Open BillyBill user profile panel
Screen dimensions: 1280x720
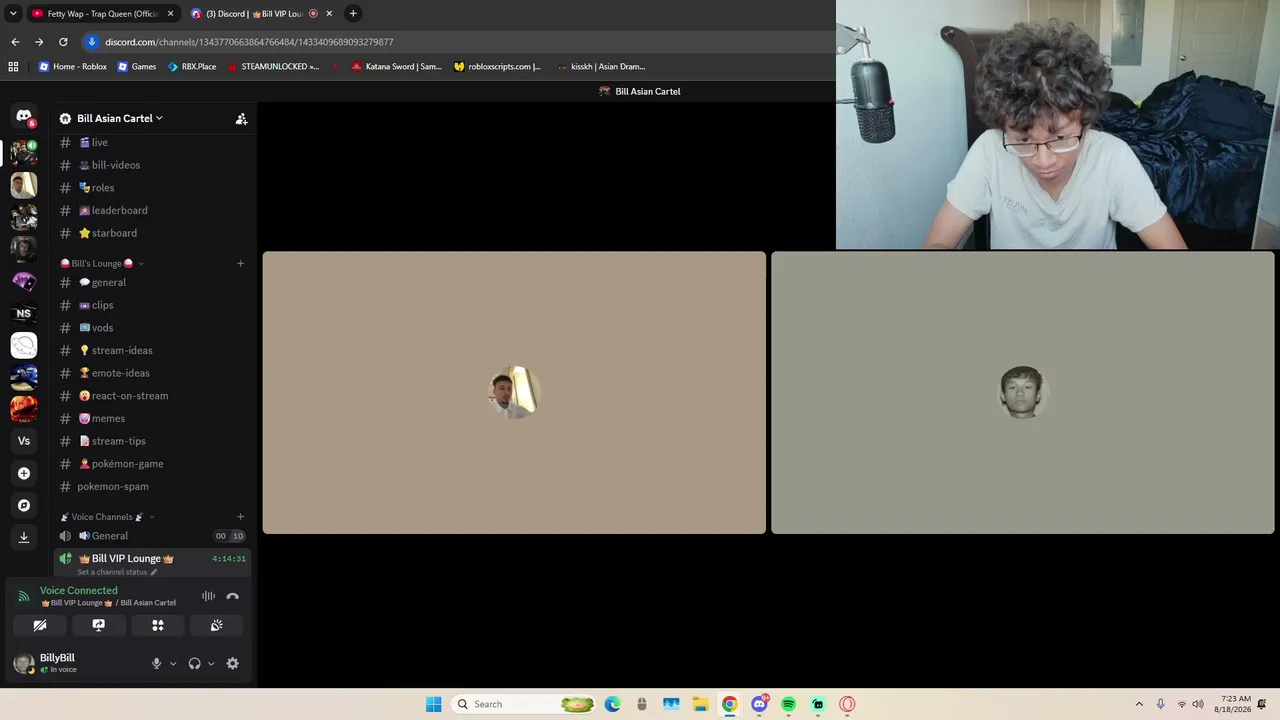pyautogui.click(x=76, y=663)
